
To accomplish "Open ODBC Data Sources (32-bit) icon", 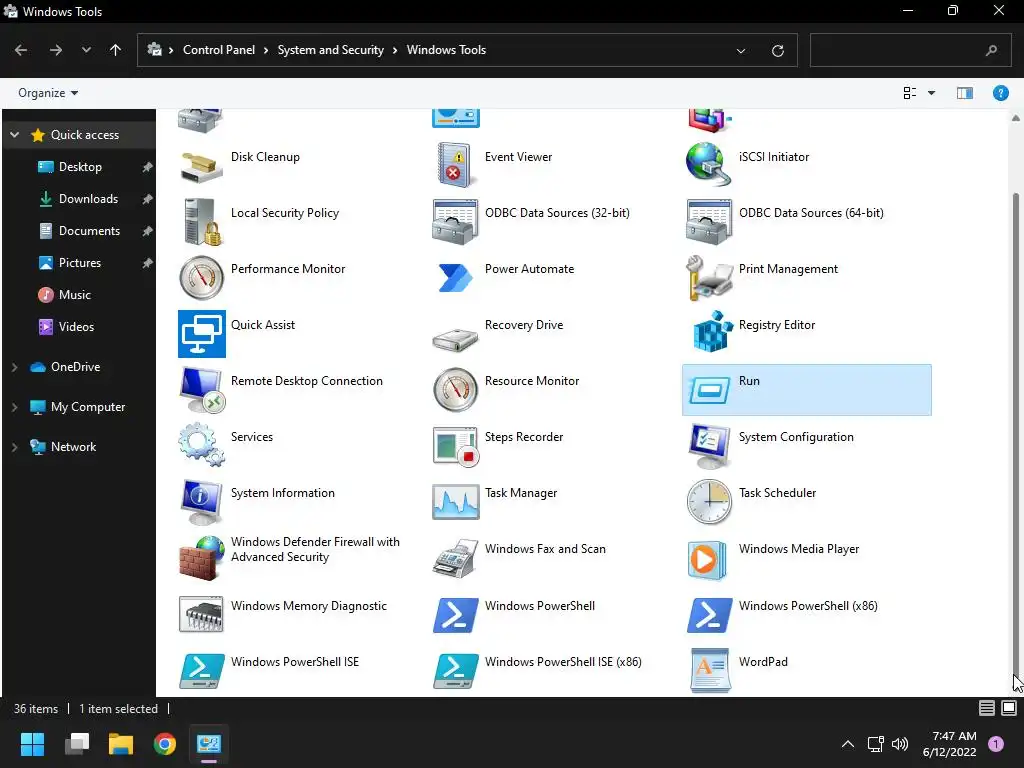I will [x=455, y=222].
